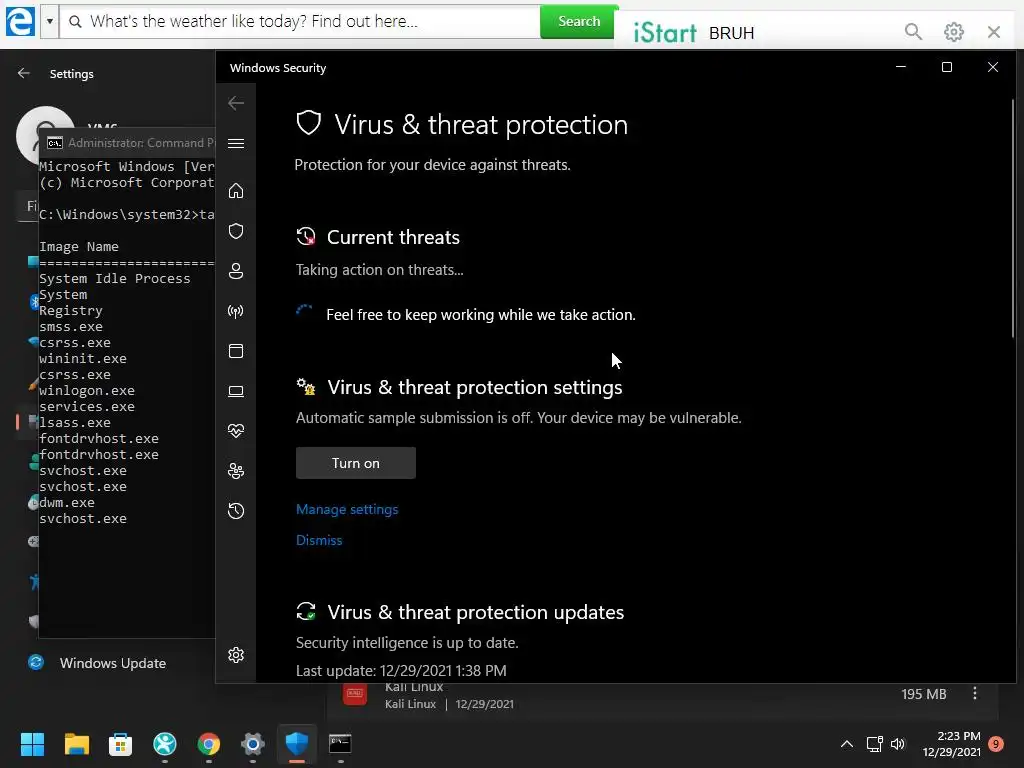Screen dimensions: 1024x768
Task: Click the Dismiss link
Action: tap(319, 540)
